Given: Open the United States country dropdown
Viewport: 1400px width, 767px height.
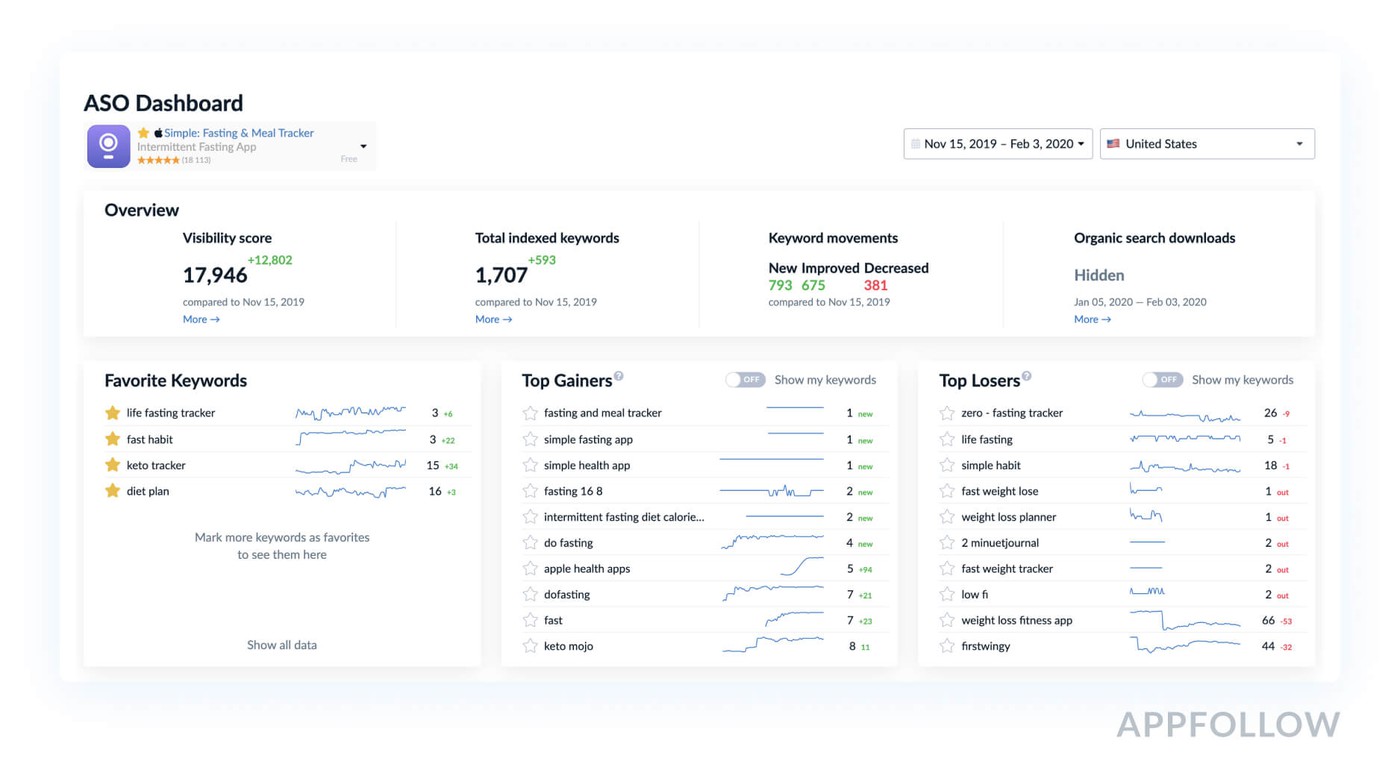Looking at the screenshot, I should click(x=1207, y=144).
